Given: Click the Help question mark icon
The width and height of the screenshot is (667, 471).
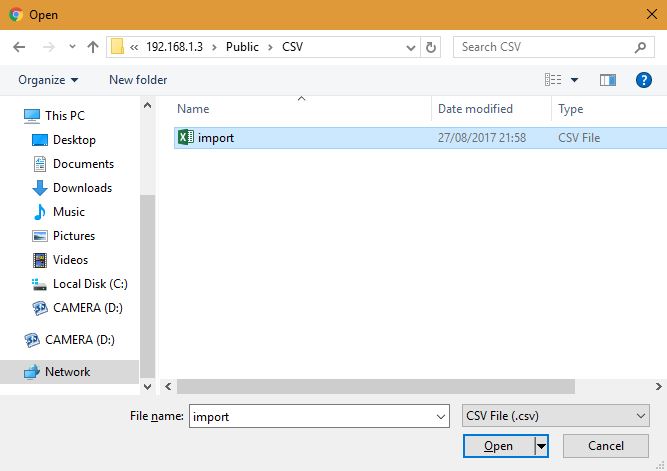Looking at the screenshot, I should (x=644, y=80).
